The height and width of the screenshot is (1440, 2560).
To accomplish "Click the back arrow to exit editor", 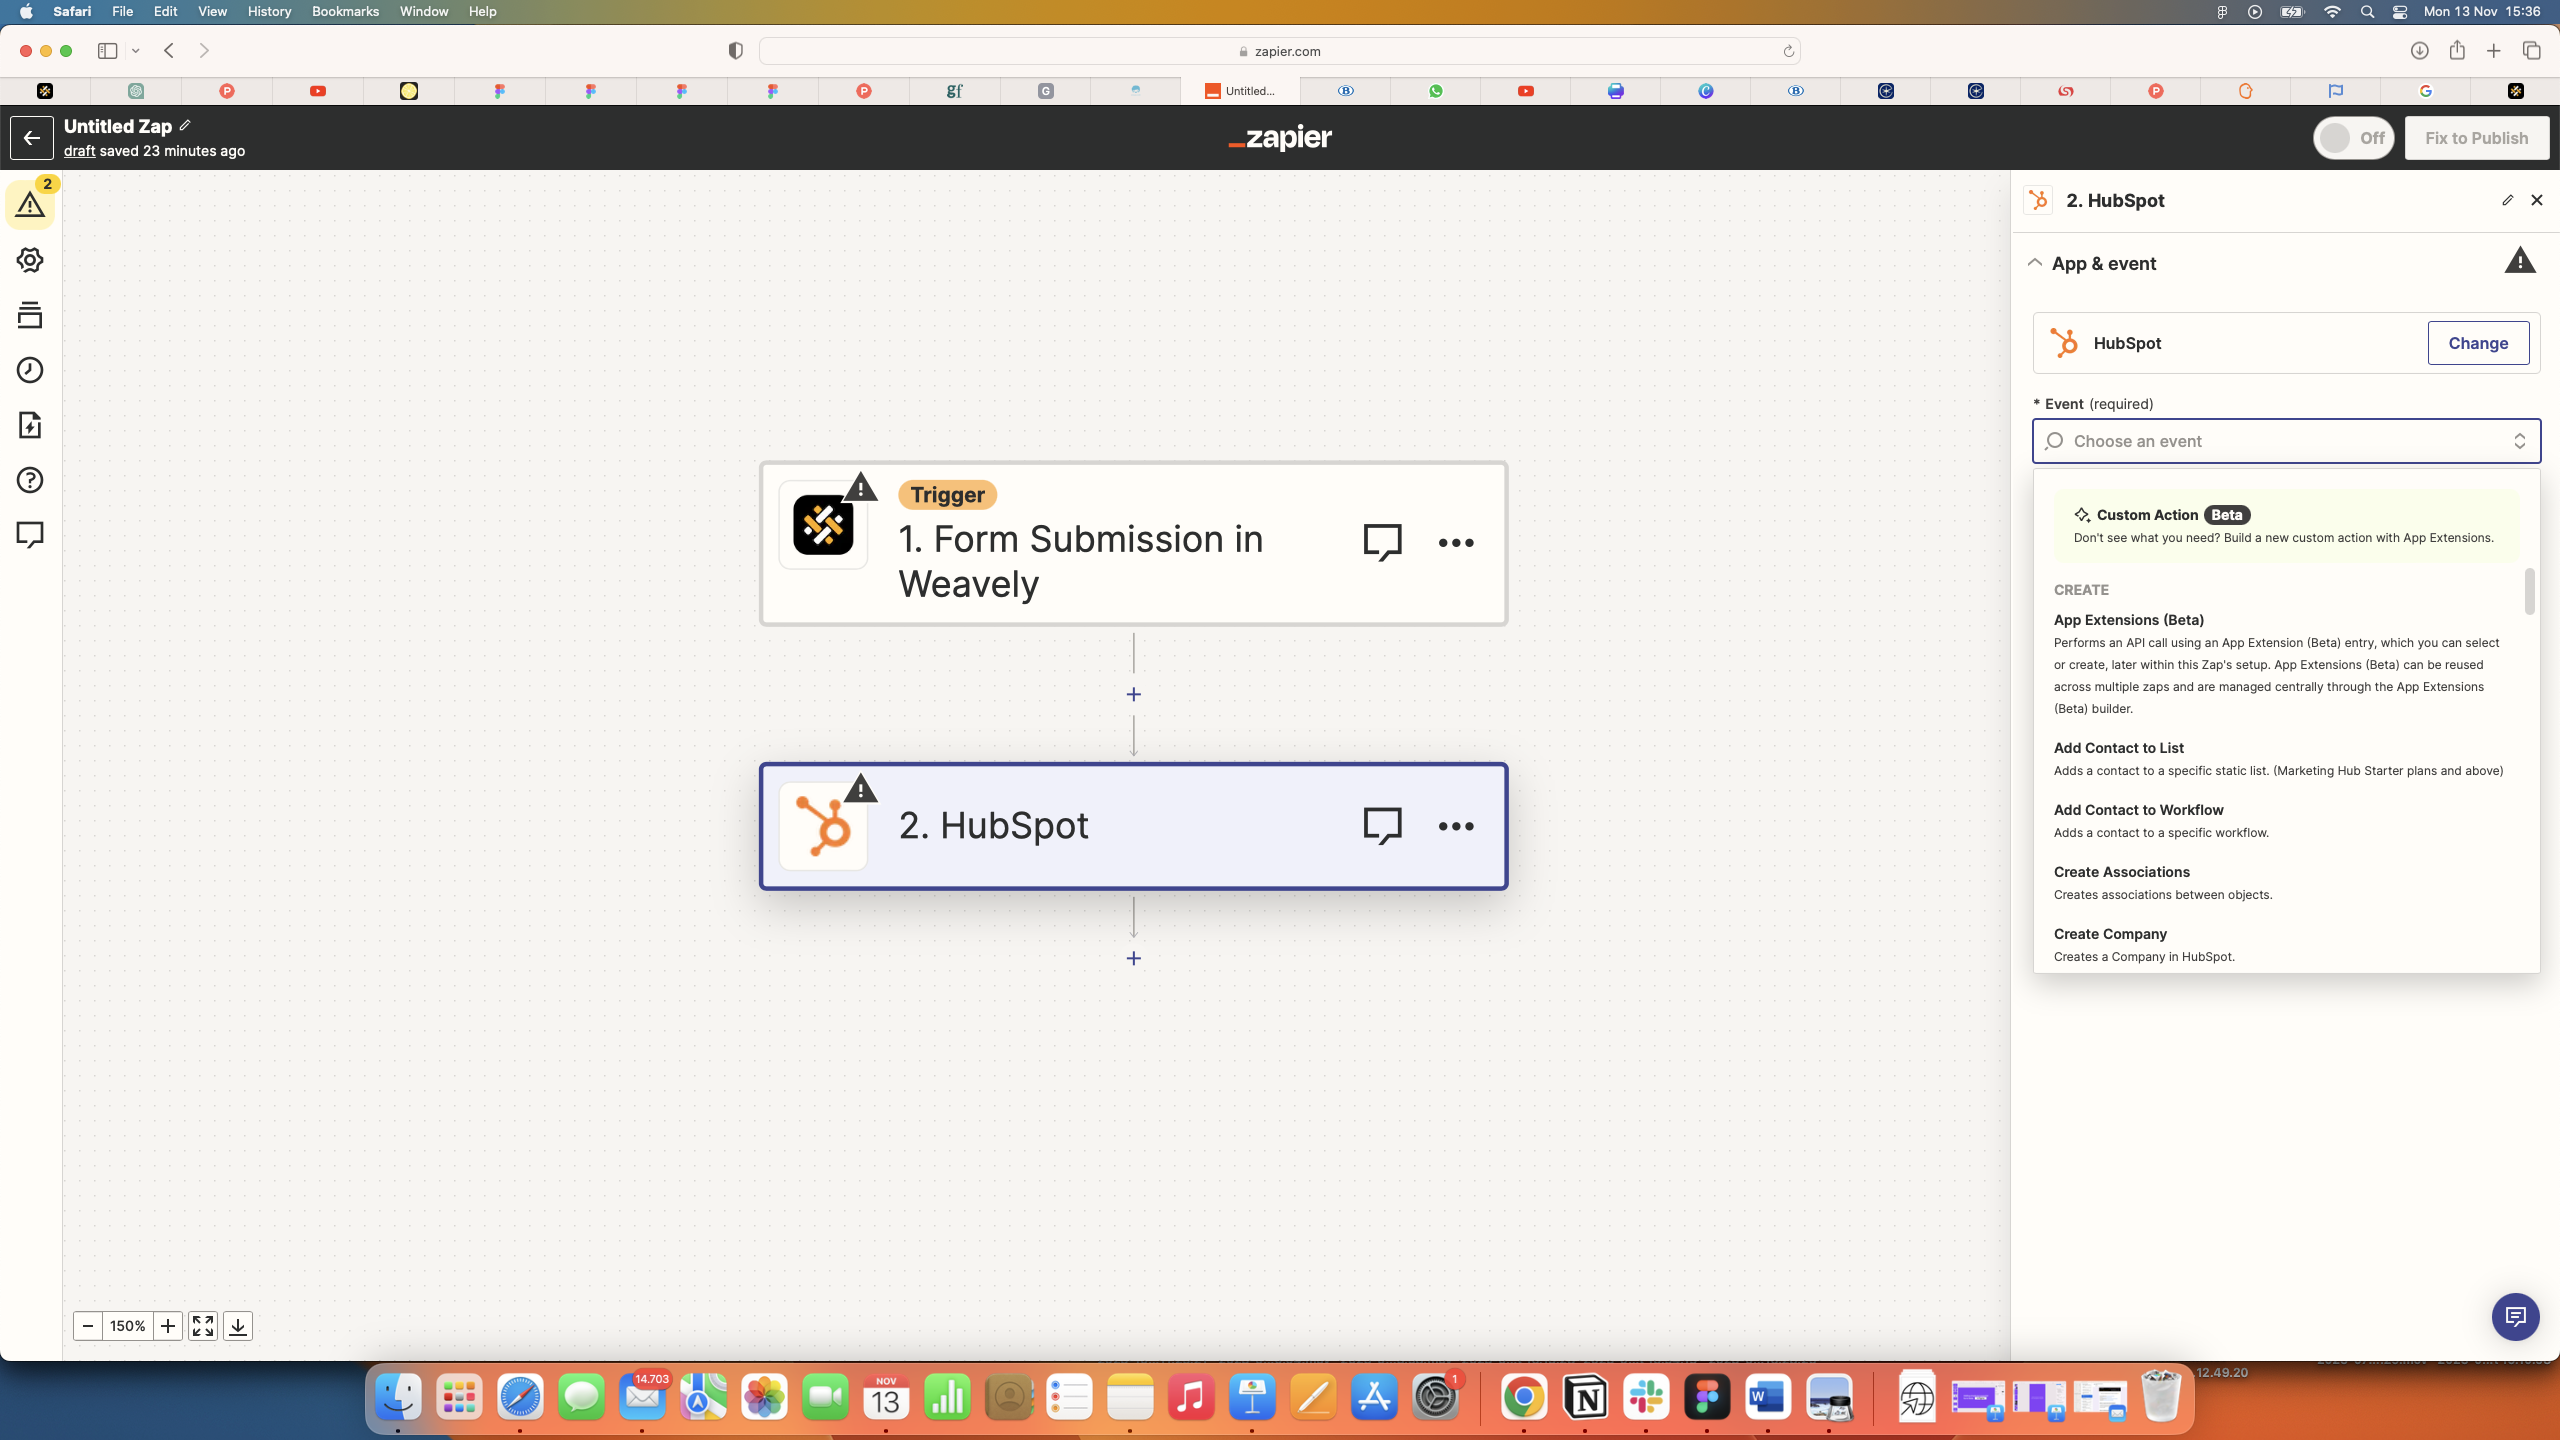I will [32, 138].
